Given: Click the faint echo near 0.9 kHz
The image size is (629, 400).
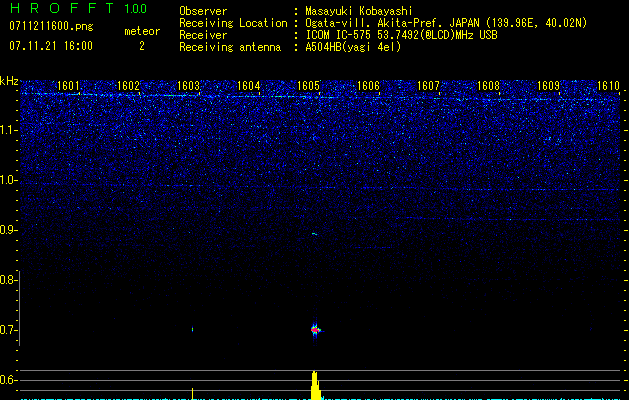Looking at the screenshot, I should coord(314,234).
